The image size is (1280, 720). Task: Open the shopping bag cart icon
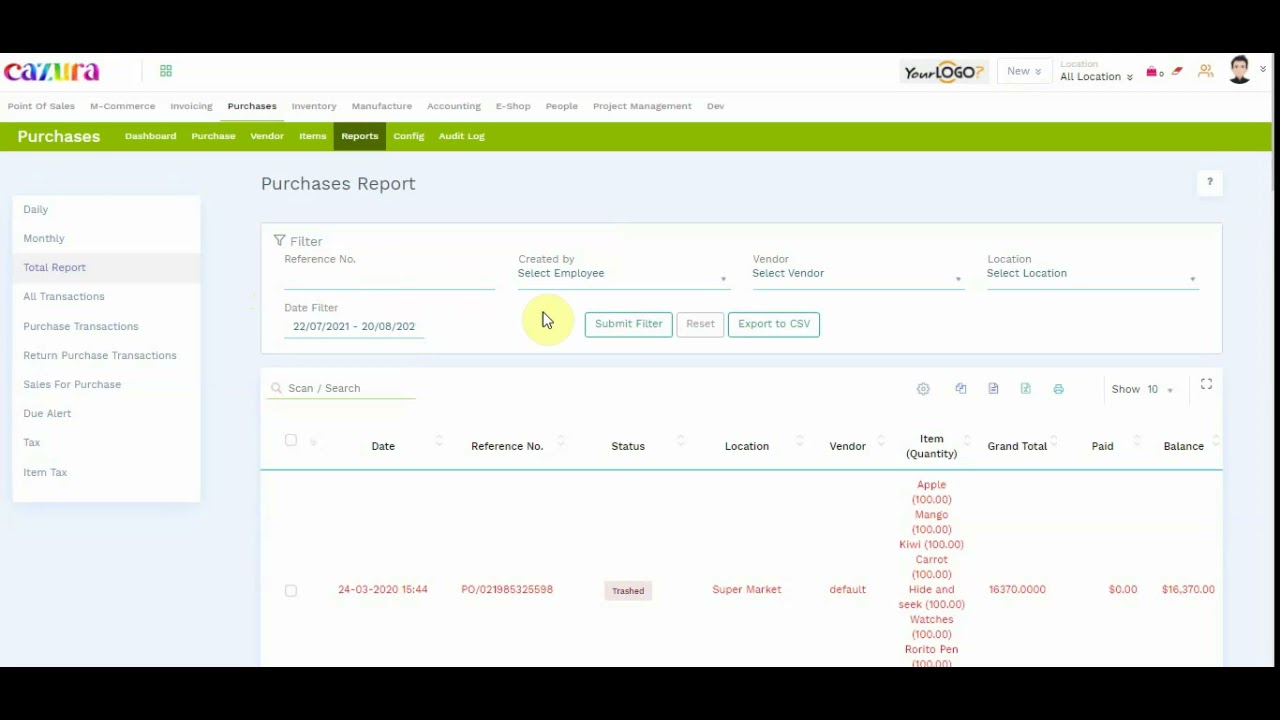pos(1152,72)
